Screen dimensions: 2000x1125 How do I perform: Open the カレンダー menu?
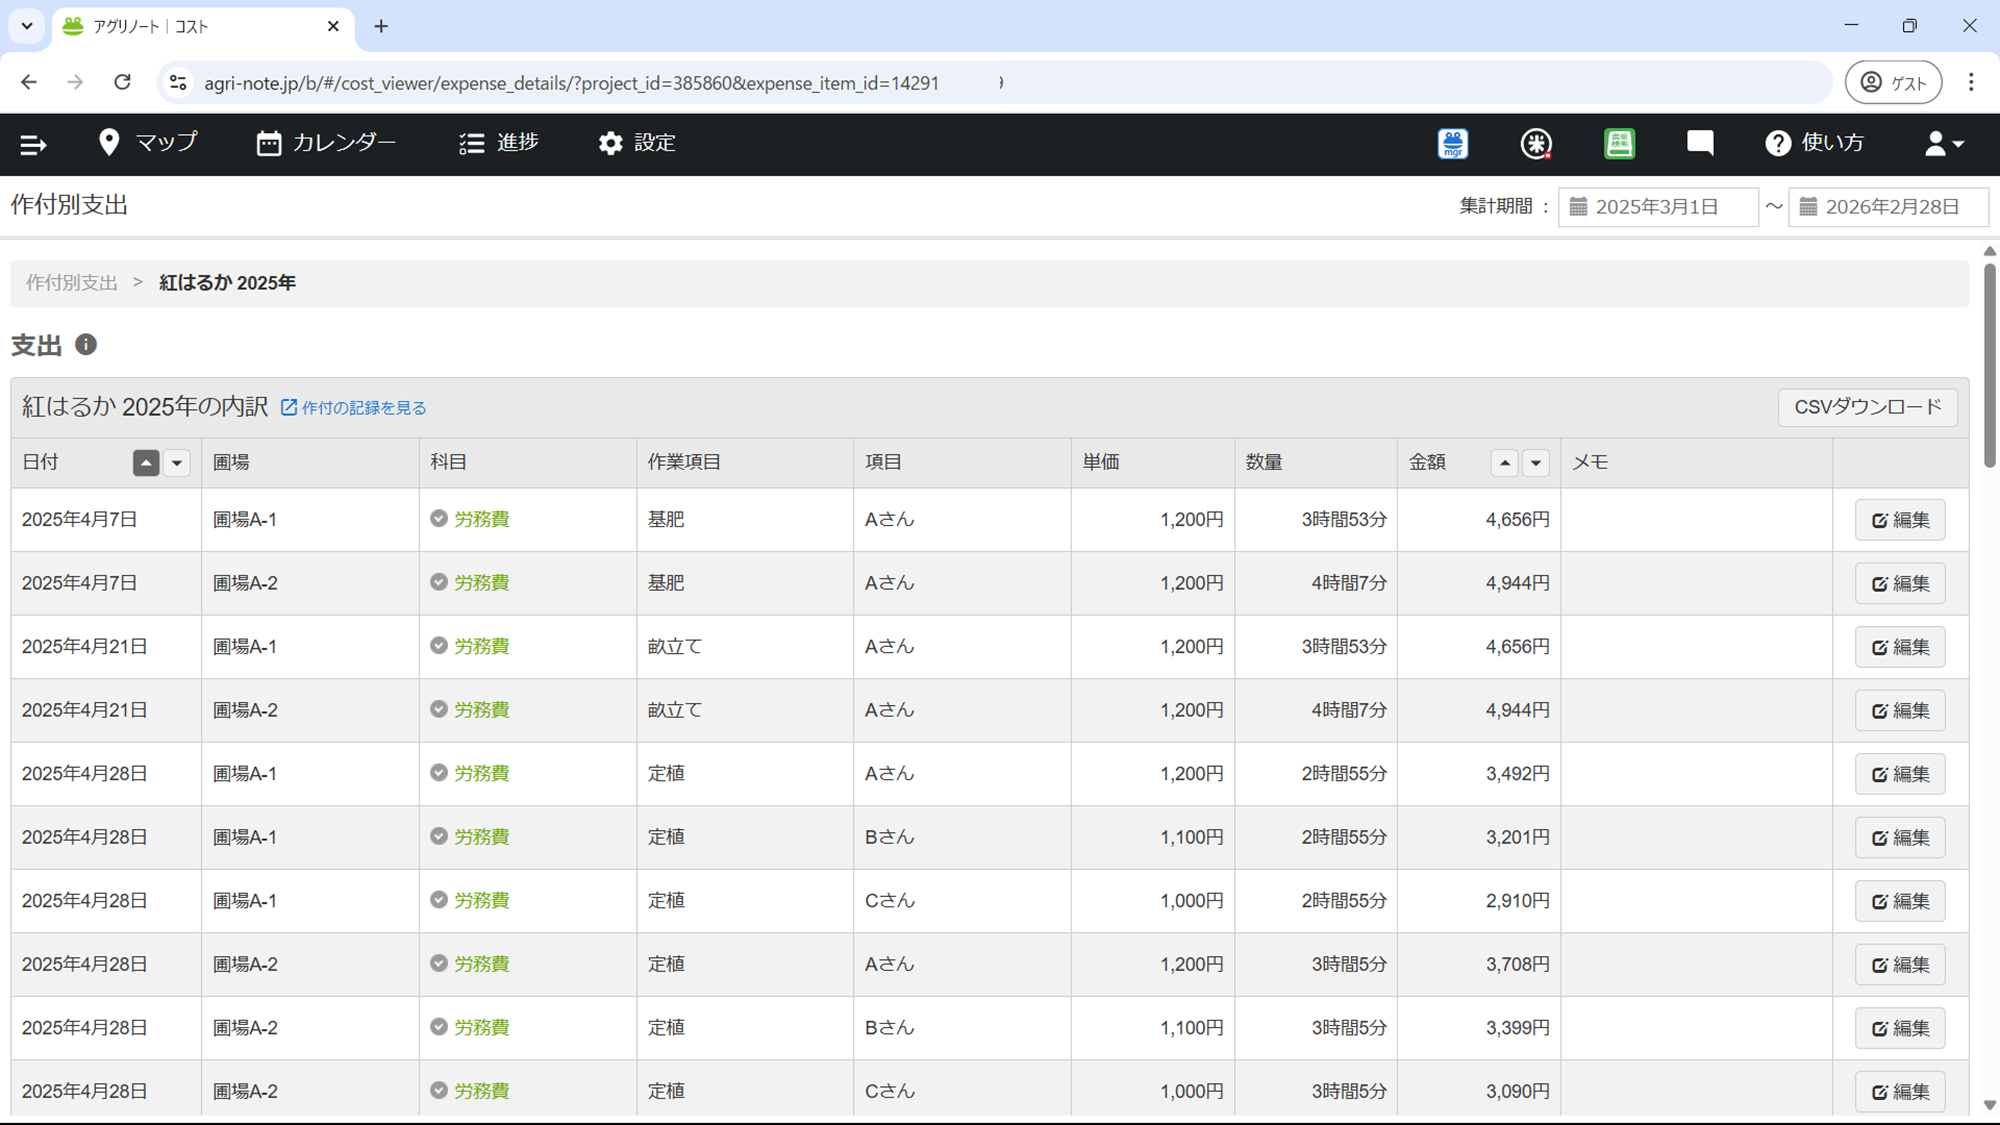(x=326, y=143)
